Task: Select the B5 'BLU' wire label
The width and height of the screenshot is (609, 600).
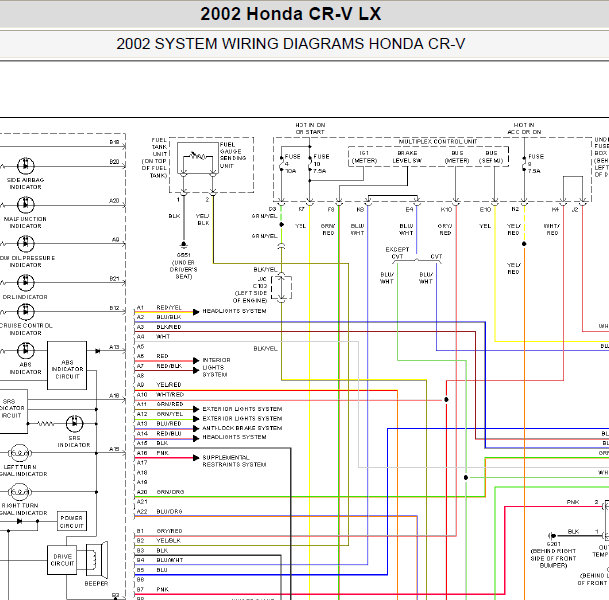Action: [x=162, y=570]
